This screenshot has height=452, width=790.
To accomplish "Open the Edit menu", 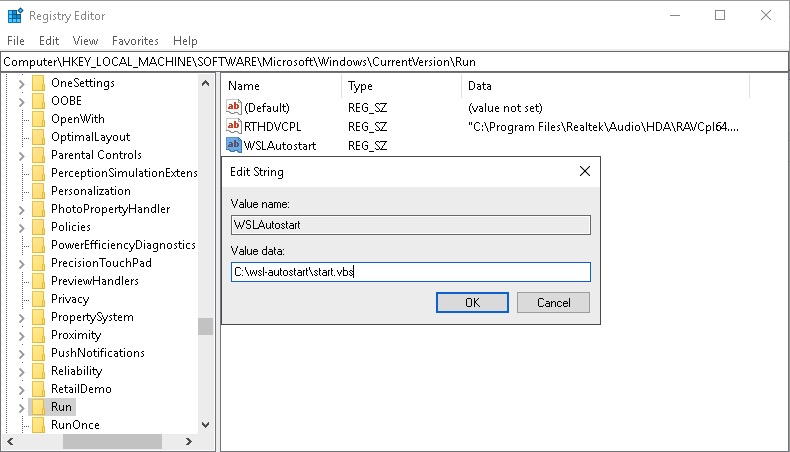I will point(49,41).
